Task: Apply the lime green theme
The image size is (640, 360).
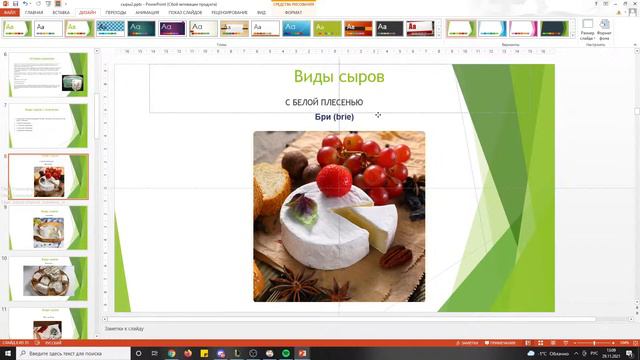Action: click(327, 29)
